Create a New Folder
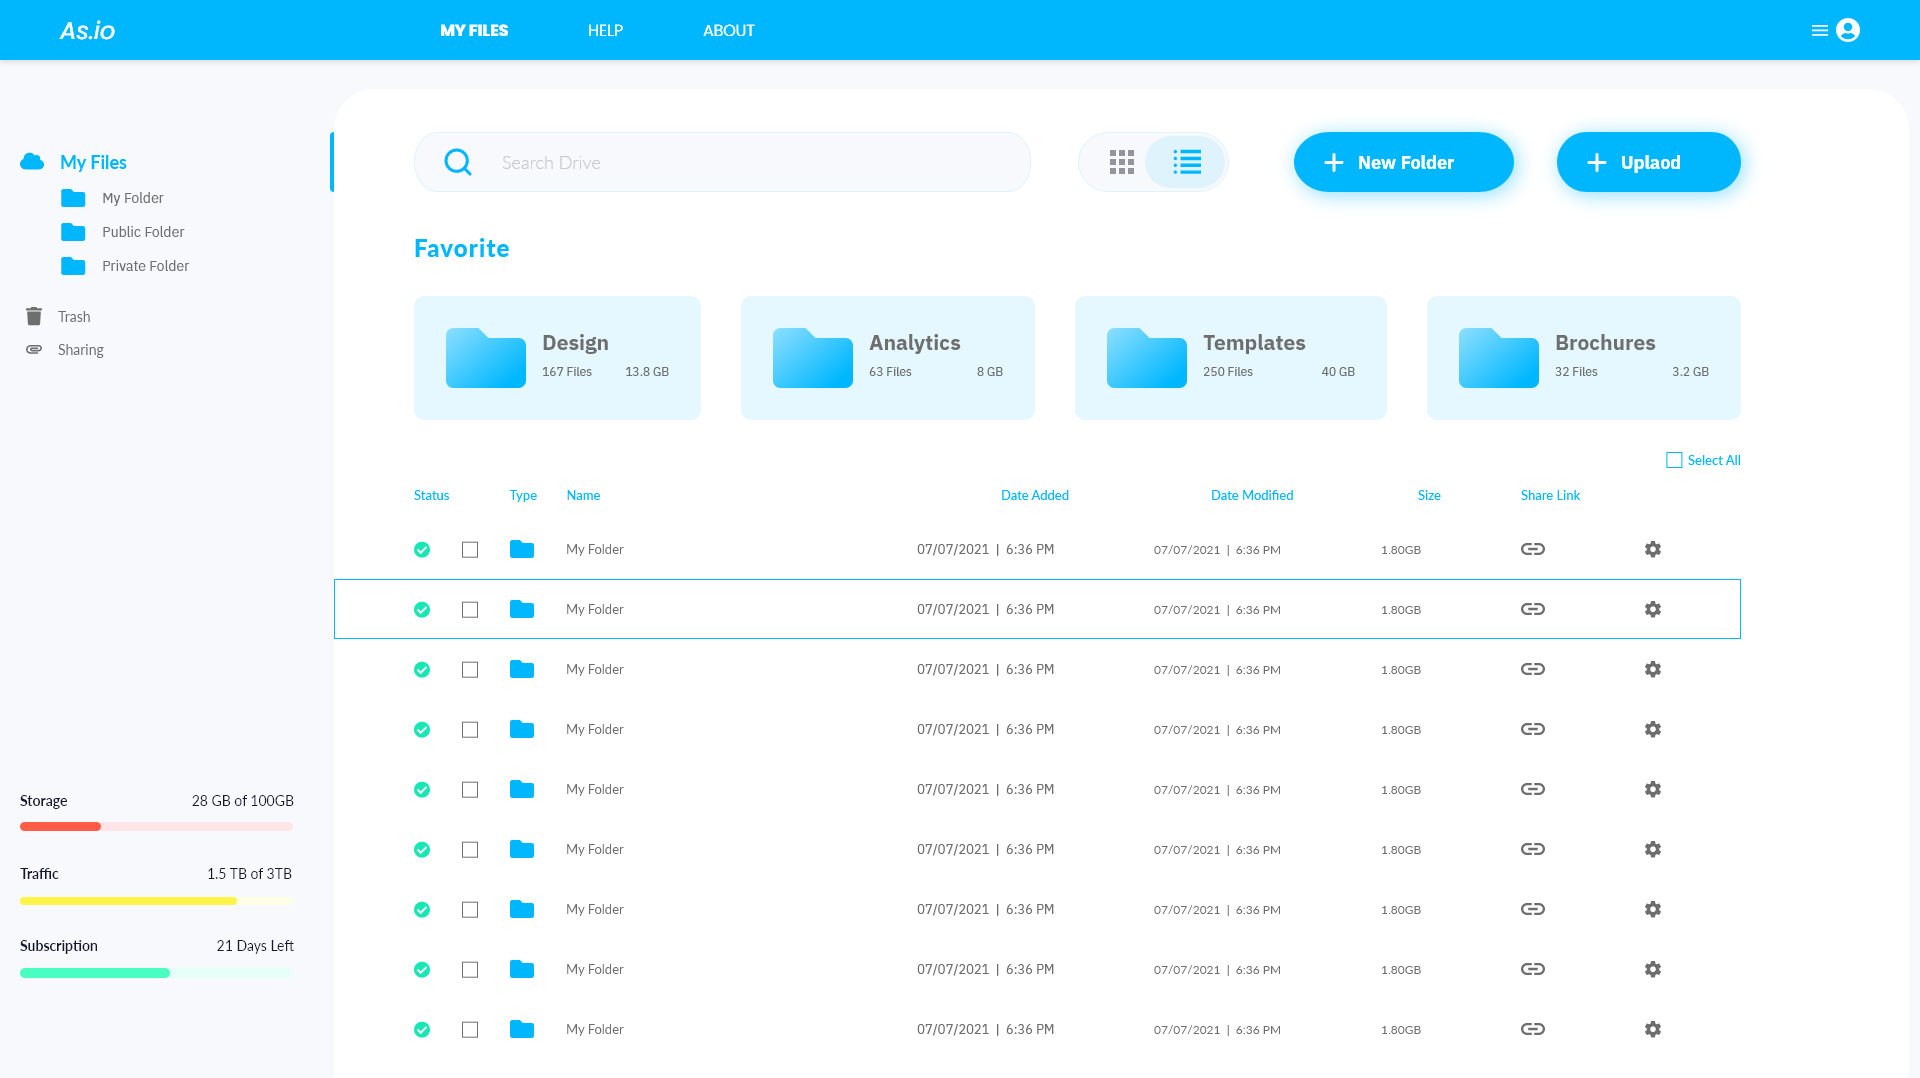The image size is (1920, 1078). [1403, 161]
